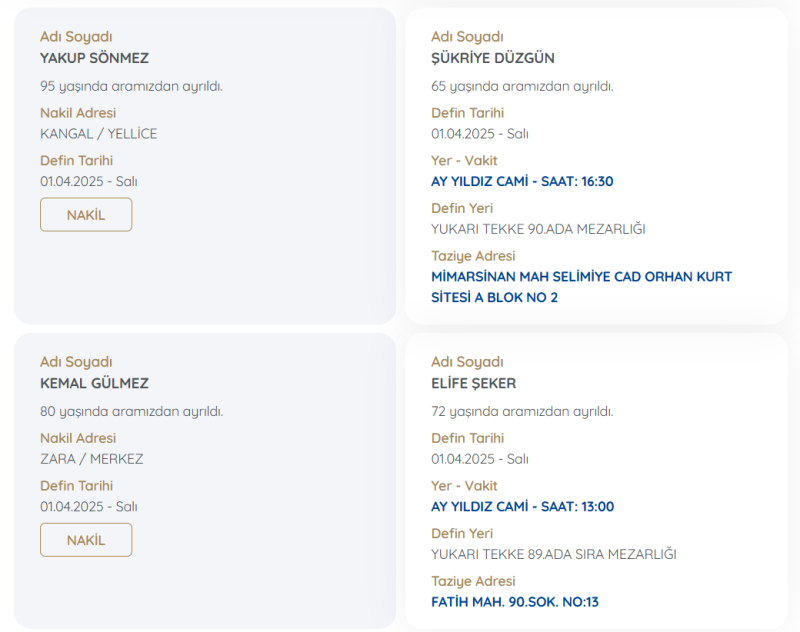800x632 pixels.
Task: Select the name Şükriye Düzgün
Action: tap(493, 58)
